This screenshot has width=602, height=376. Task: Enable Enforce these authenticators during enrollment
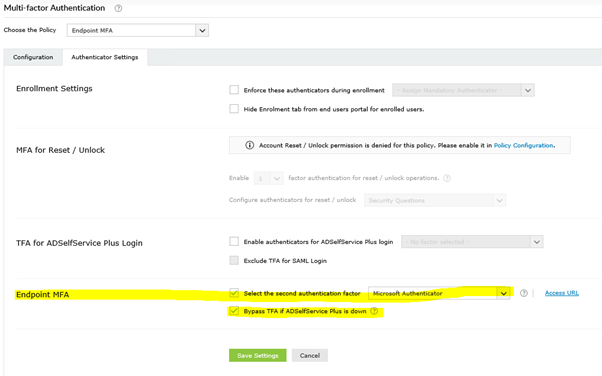234,90
